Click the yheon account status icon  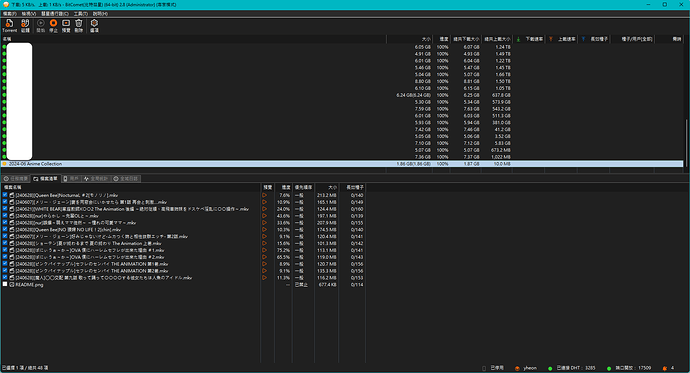517,368
